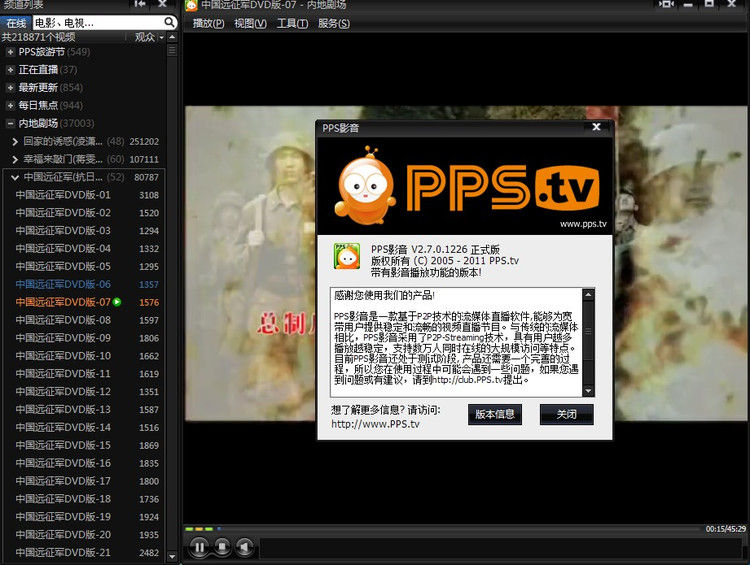Close the PPS影音 about dialog

point(596,127)
